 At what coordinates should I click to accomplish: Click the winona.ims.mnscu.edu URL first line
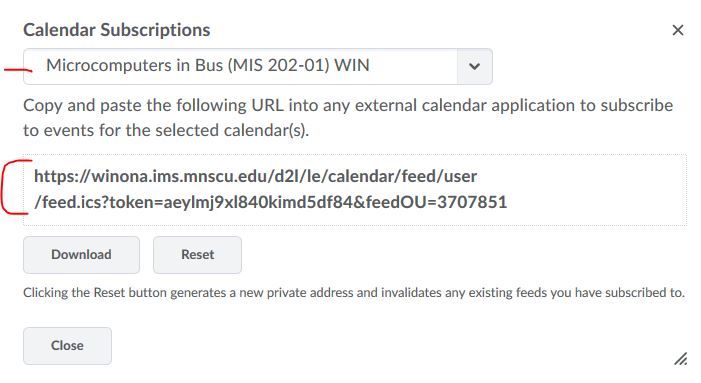coord(255,177)
